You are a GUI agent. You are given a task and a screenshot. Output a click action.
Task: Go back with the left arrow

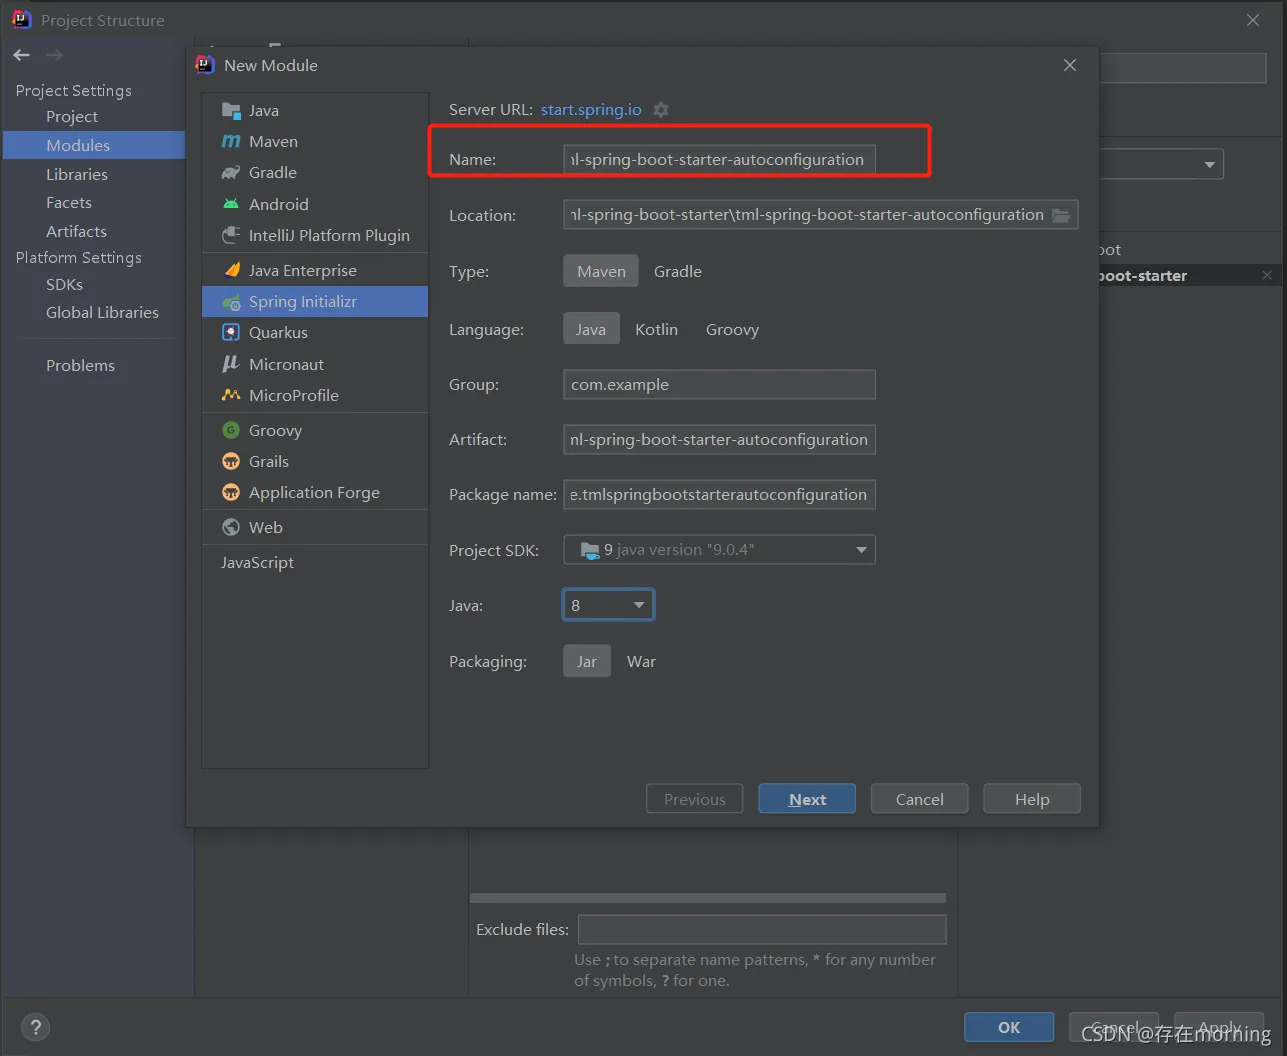click(x=22, y=55)
